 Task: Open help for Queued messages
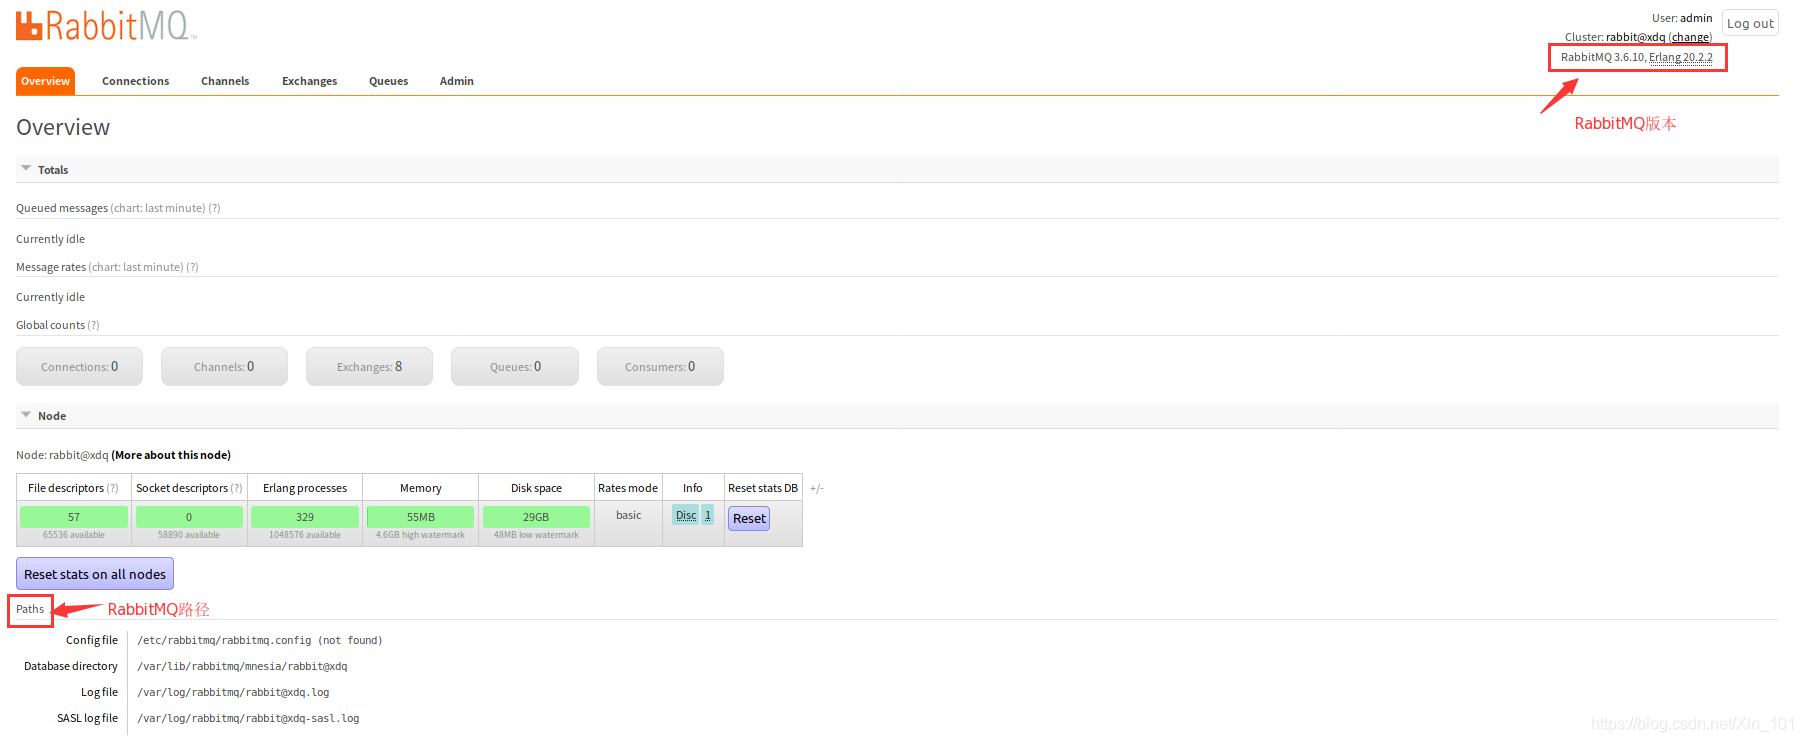pos(214,208)
